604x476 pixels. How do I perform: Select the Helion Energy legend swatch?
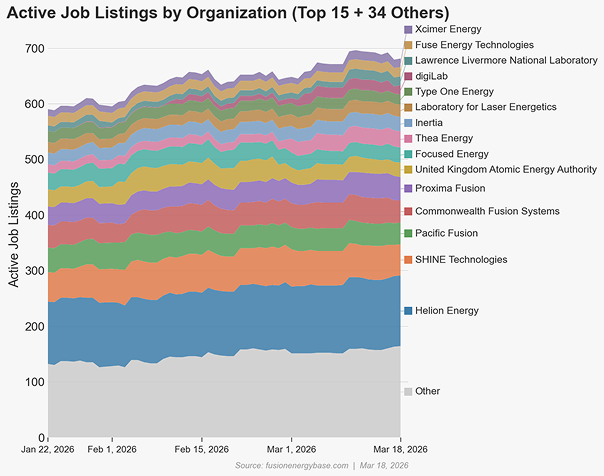pyautogui.click(x=408, y=311)
